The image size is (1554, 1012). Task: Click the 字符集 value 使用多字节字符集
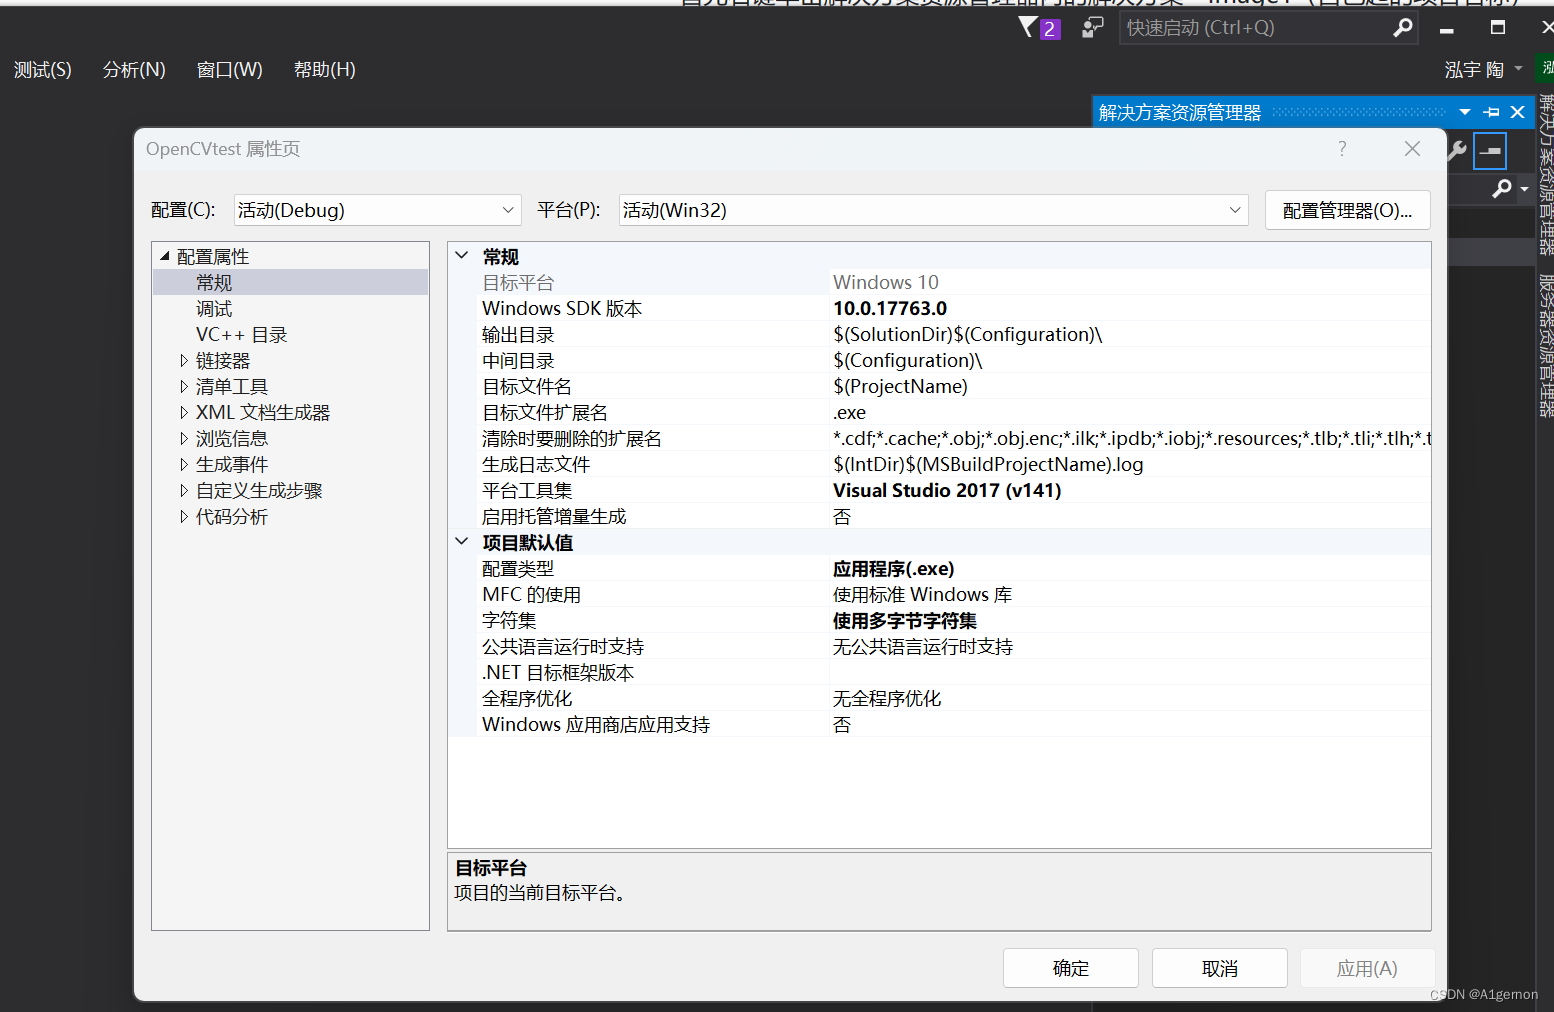coord(1130,620)
